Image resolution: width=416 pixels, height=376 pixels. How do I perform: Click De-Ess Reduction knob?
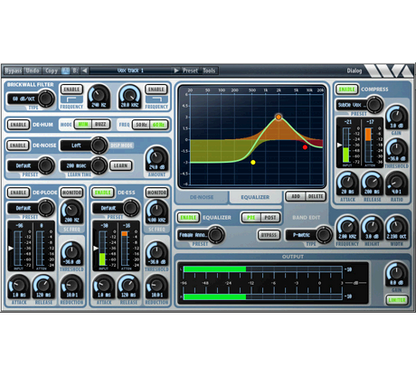pyautogui.click(x=157, y=287)
